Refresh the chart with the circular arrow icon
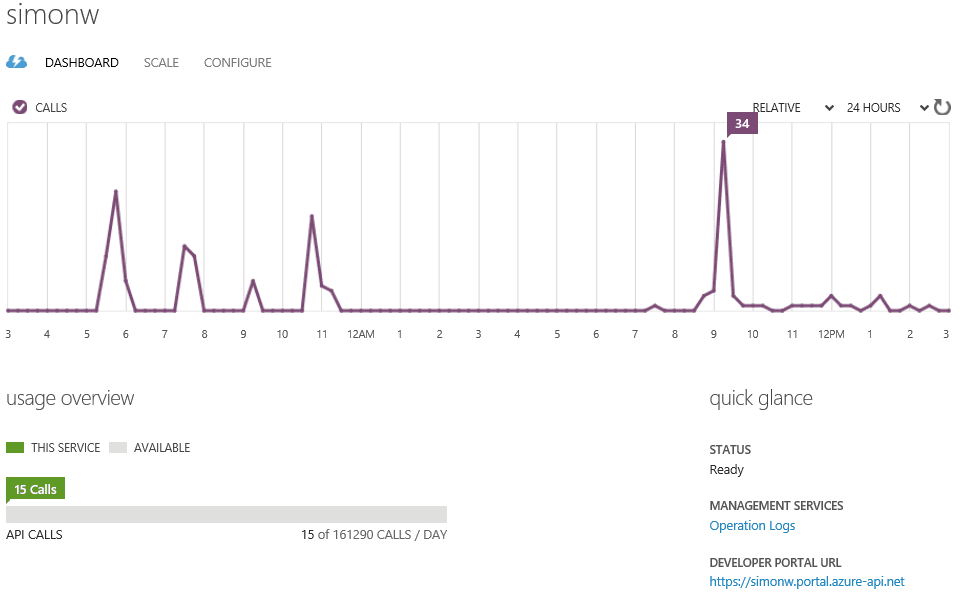This screenshot has height=605, width=972. [x=942, y=107]
